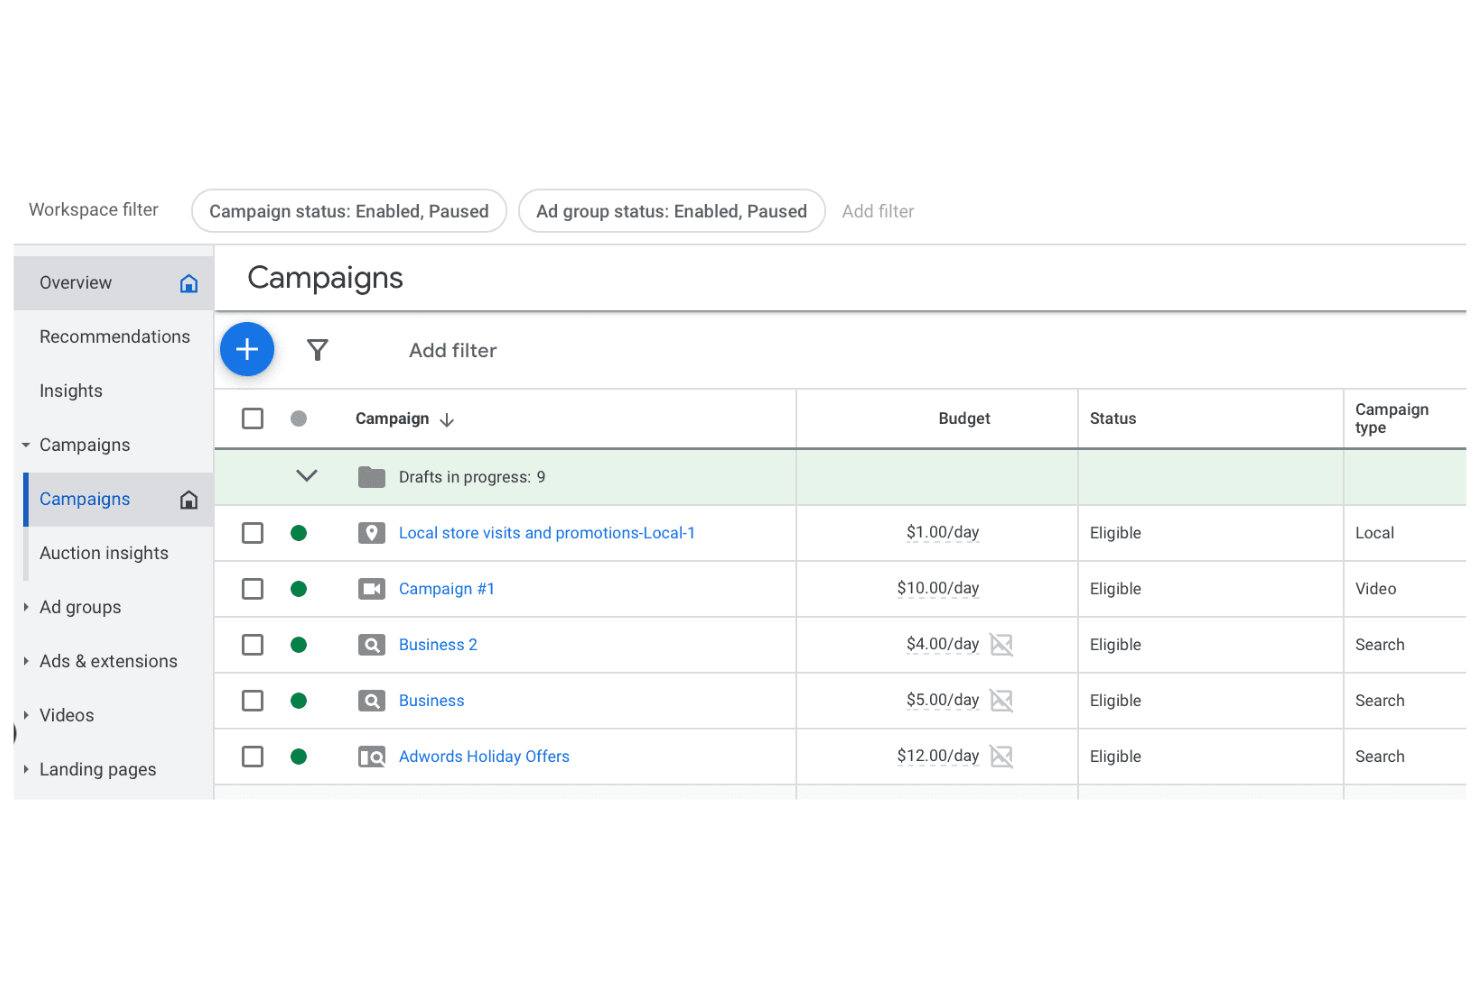Click the sort arrow on Campaign column
The width and height of the screenshot is (1480, 987).
[446, 419]
